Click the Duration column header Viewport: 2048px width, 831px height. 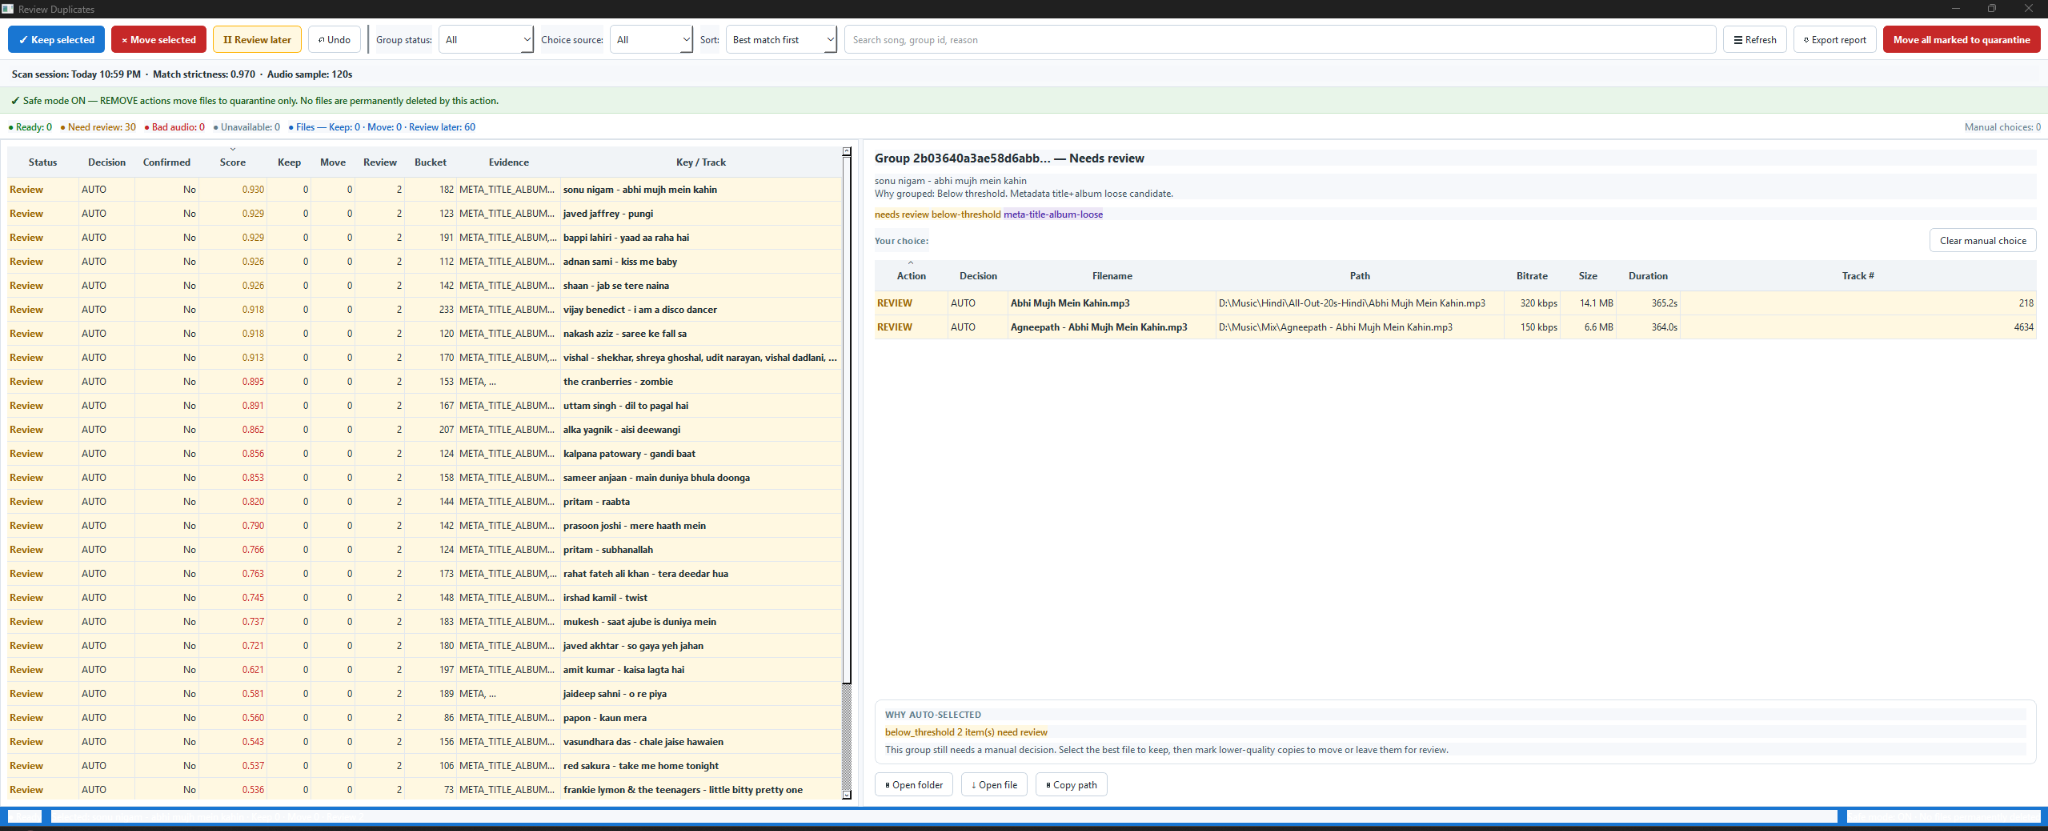pyautogui.click(x=1648, y=276)
